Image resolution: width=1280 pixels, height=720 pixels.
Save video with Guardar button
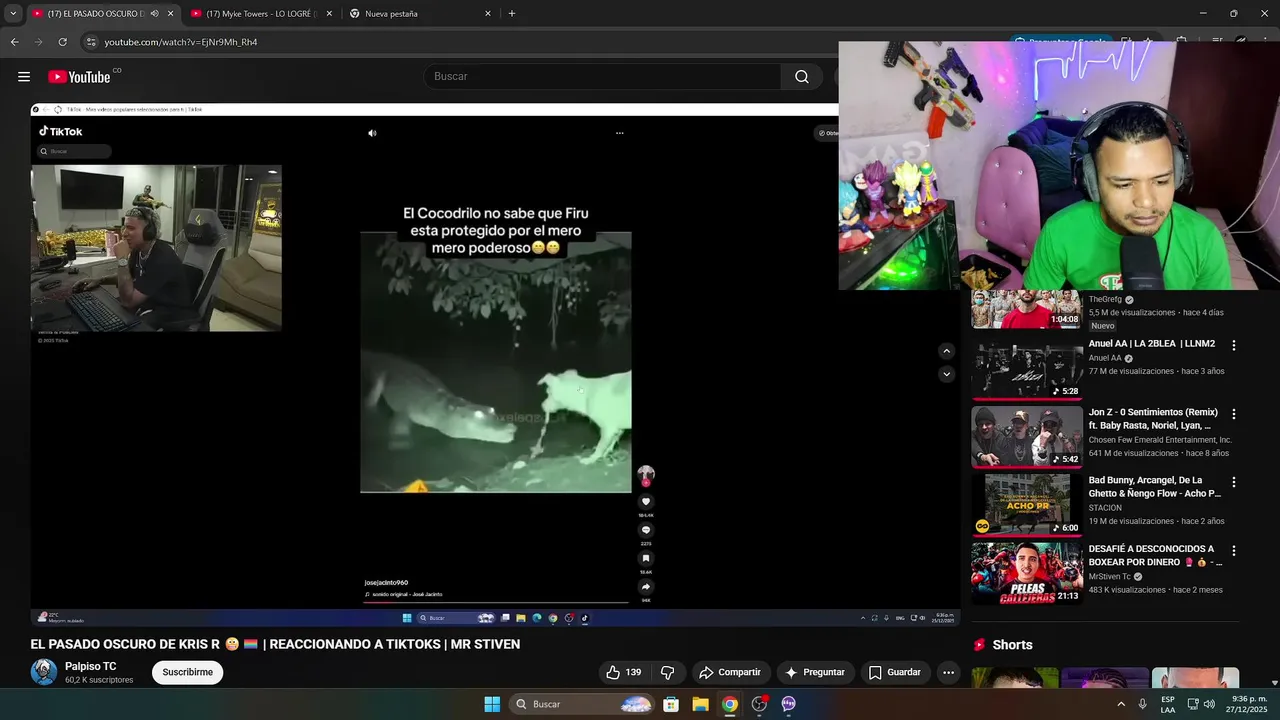coord(894,672)
